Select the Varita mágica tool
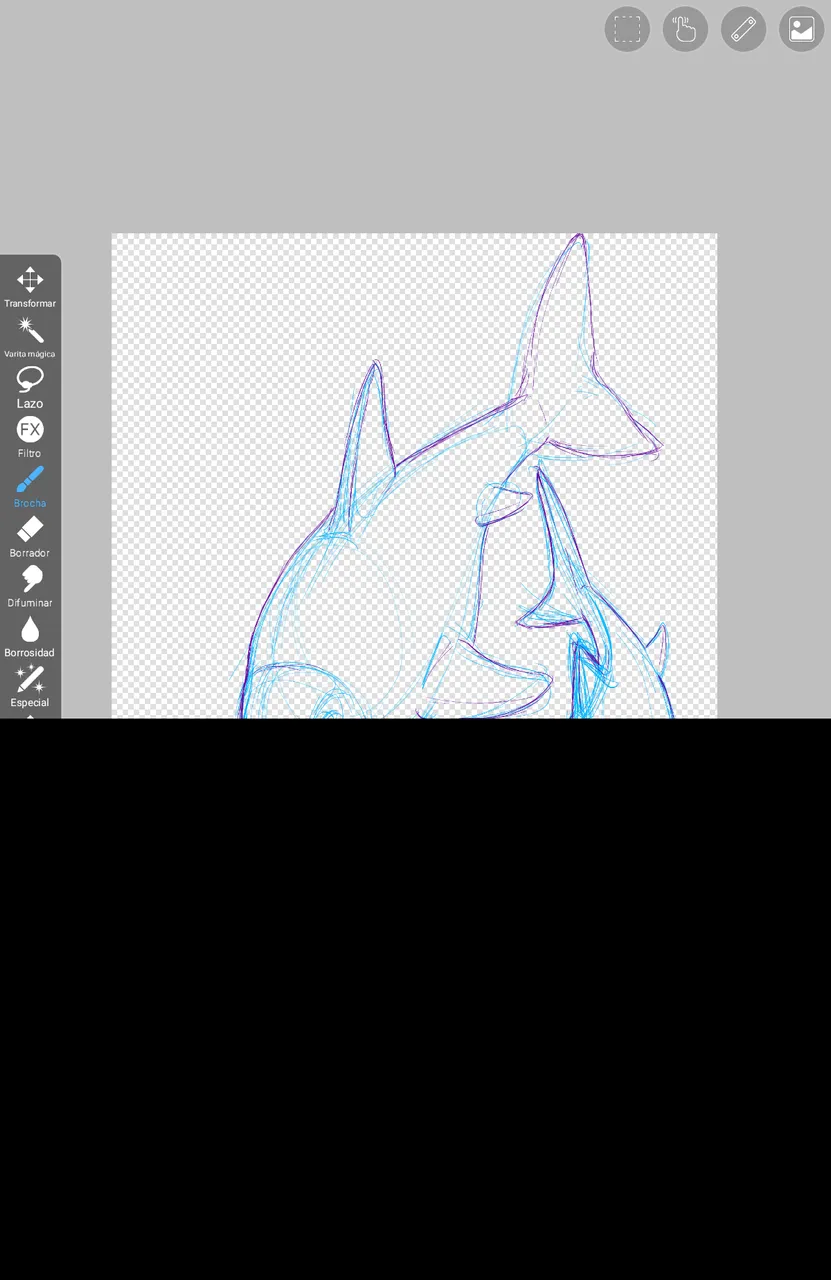 tap(30, 337)
